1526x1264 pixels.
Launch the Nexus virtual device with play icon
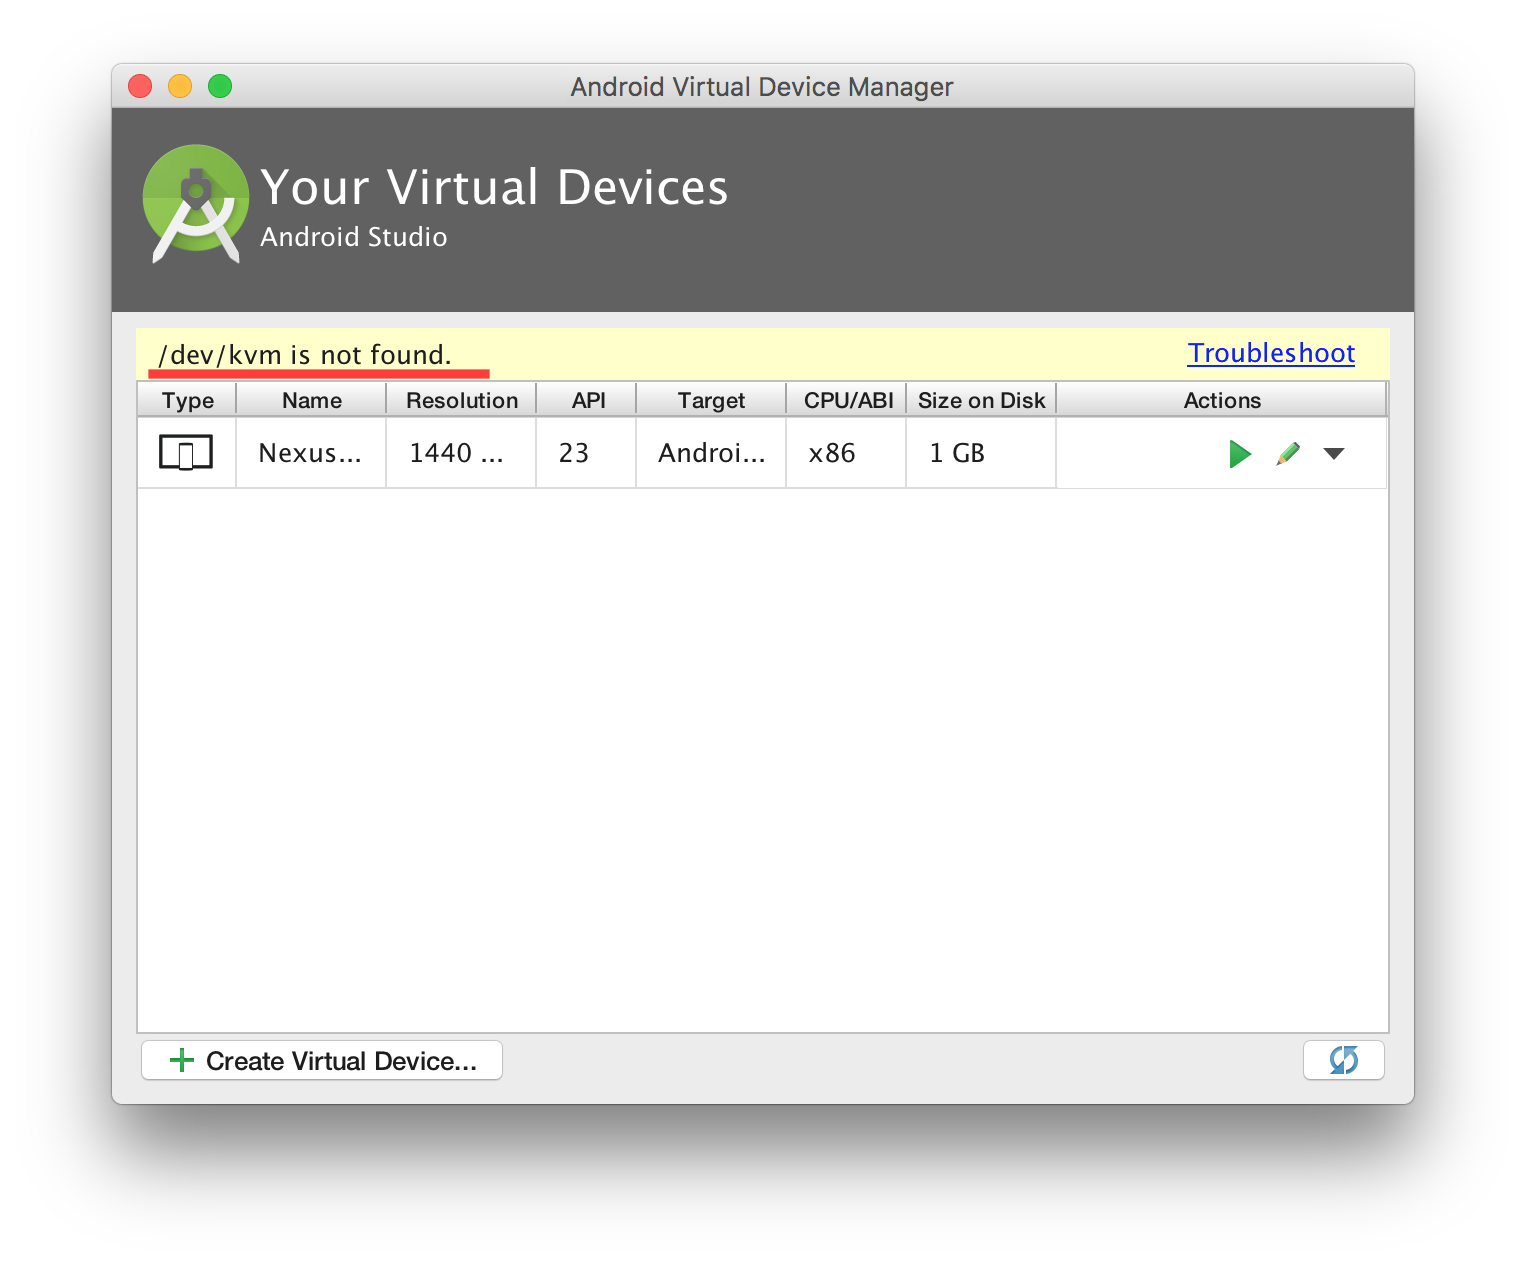[1239, 454]
